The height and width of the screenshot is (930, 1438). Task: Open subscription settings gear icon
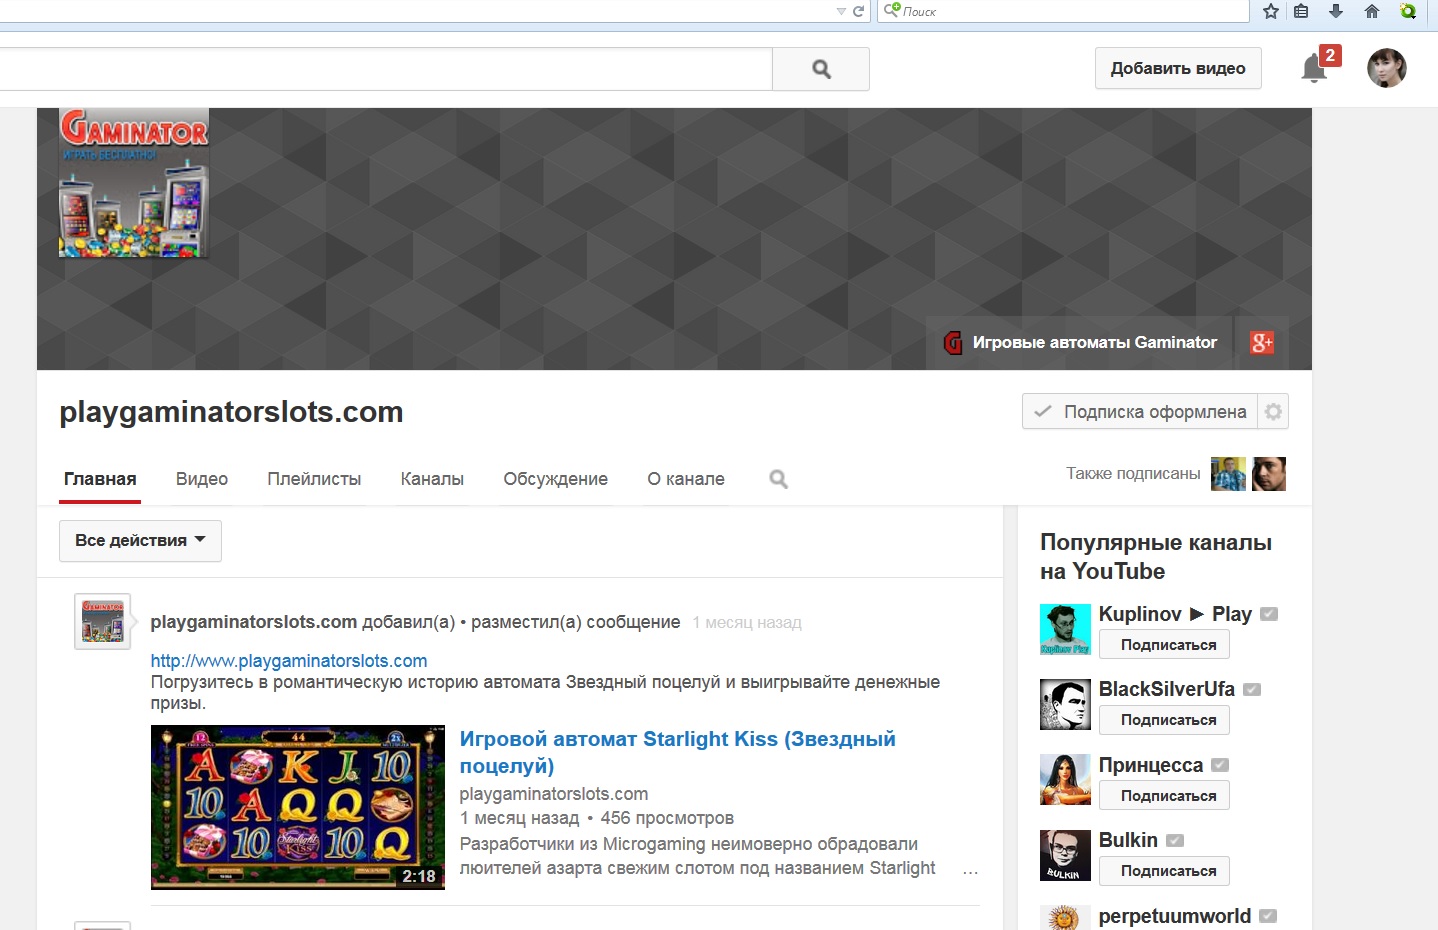(1273, 411)
